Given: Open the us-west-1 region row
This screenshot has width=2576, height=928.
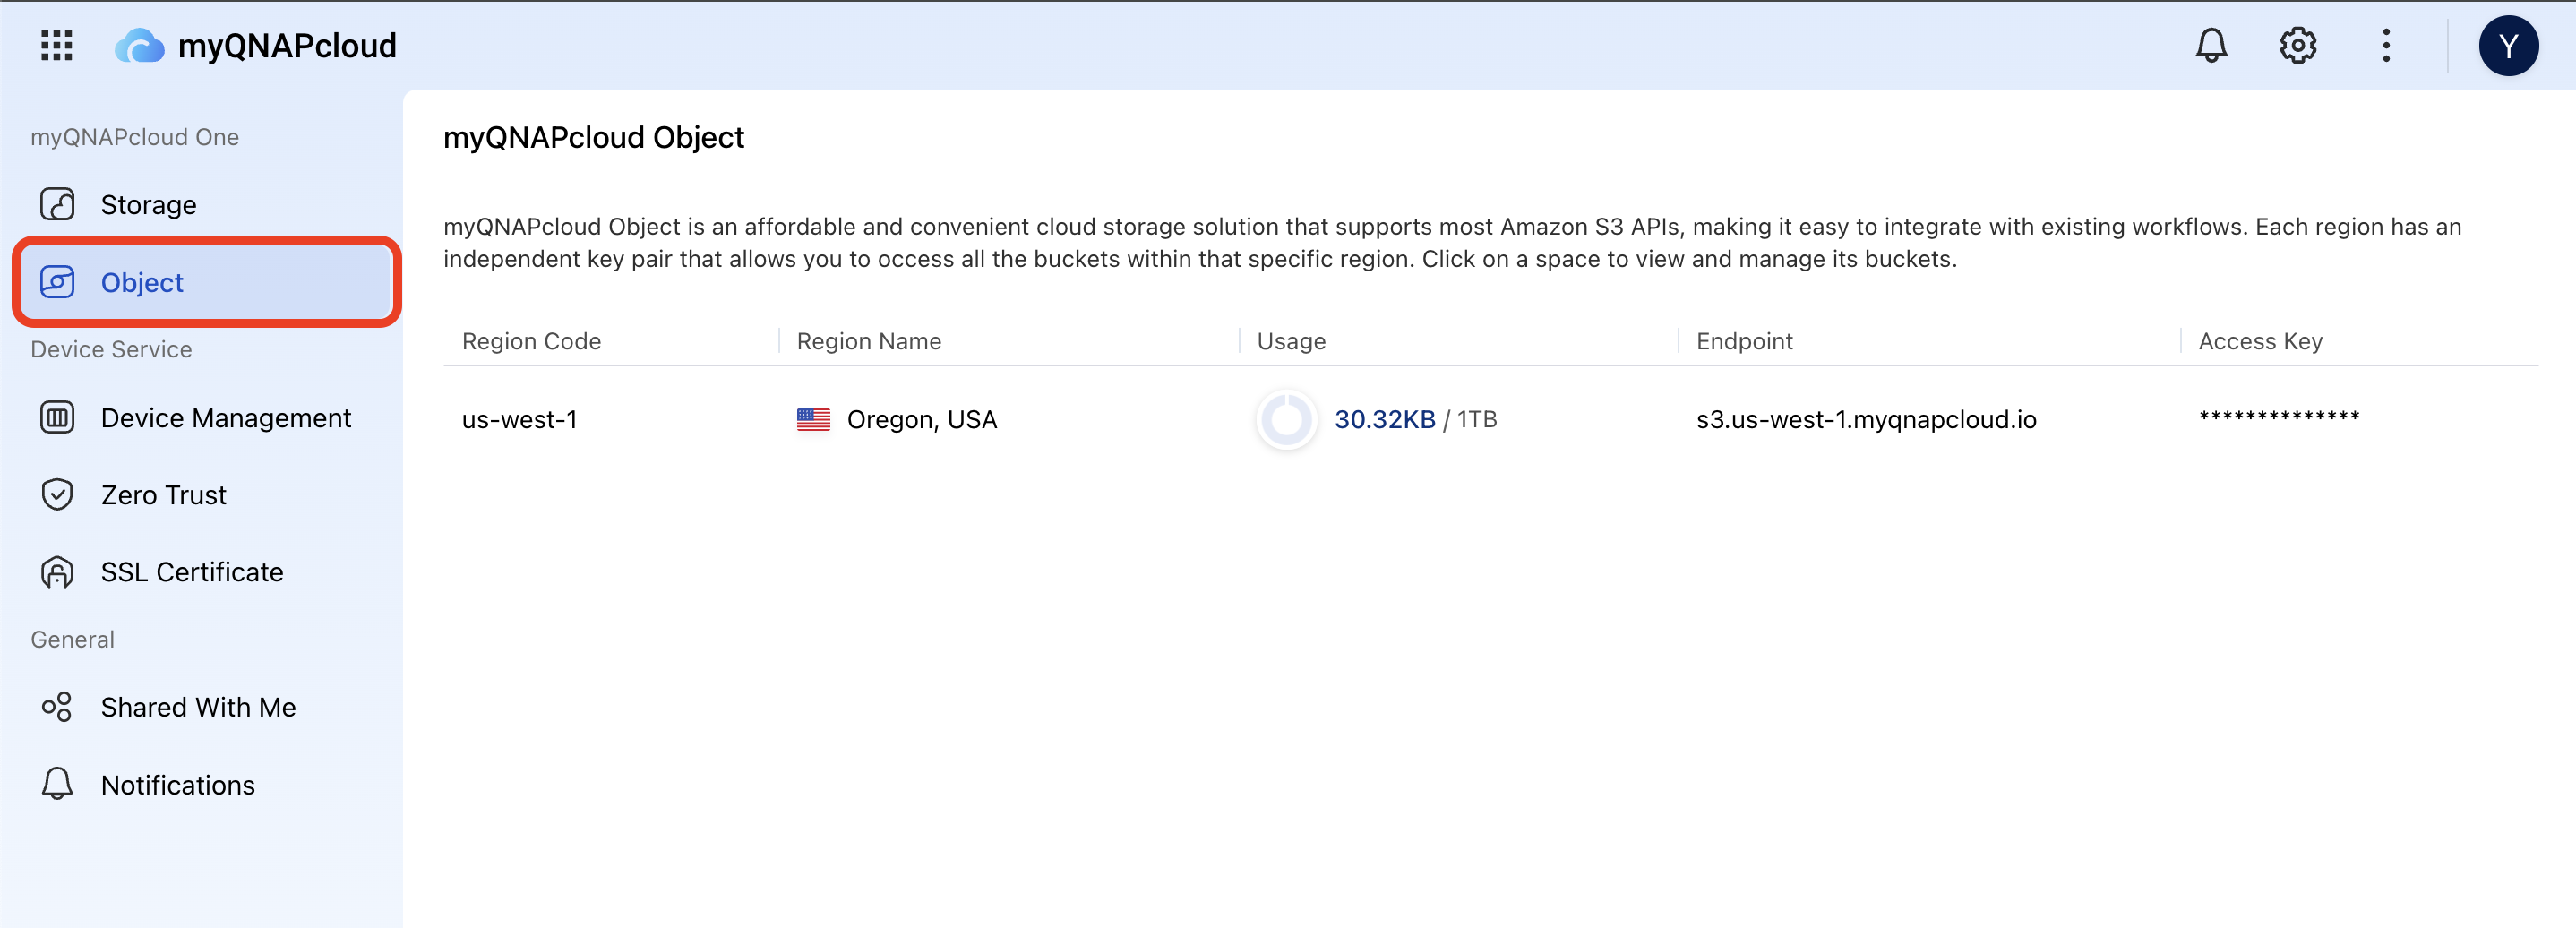Looking at the screenshot, I should coord(520,419).
